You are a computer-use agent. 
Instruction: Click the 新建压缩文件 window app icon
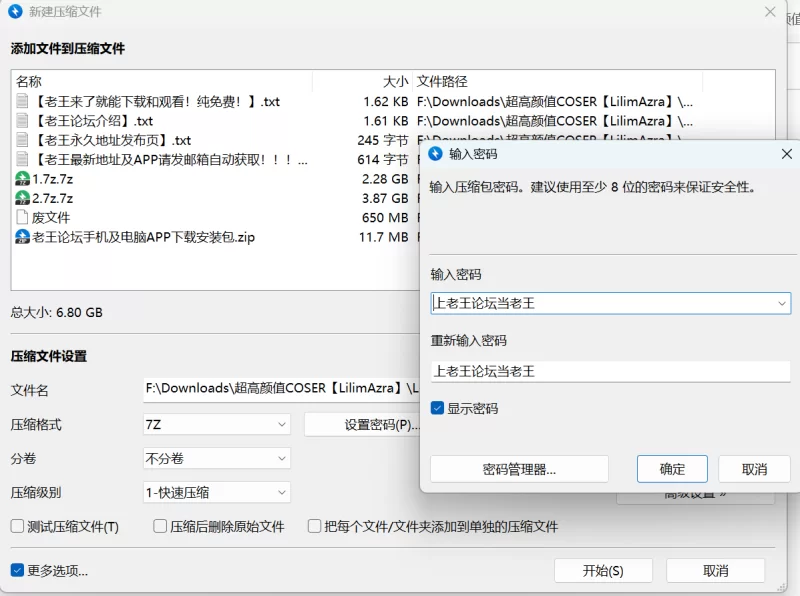click(15, 11)
